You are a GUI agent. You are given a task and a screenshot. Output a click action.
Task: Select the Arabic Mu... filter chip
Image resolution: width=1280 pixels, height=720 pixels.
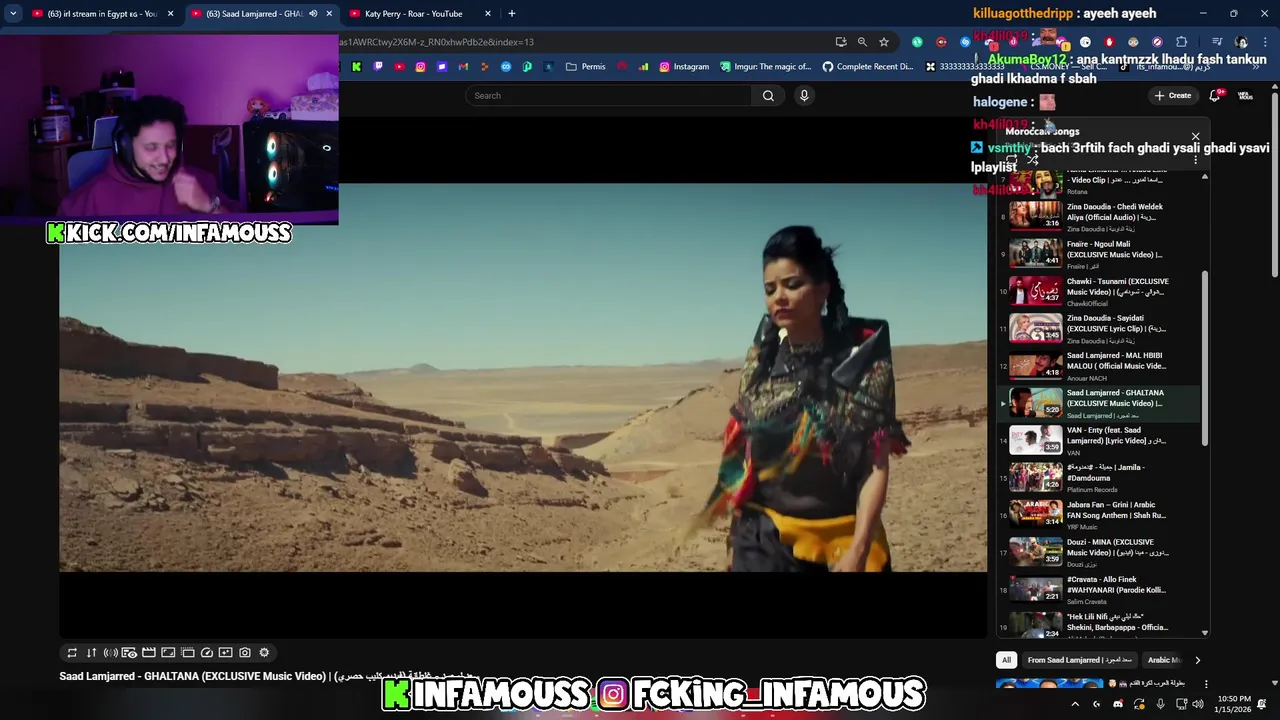[x=1163, y=660]
